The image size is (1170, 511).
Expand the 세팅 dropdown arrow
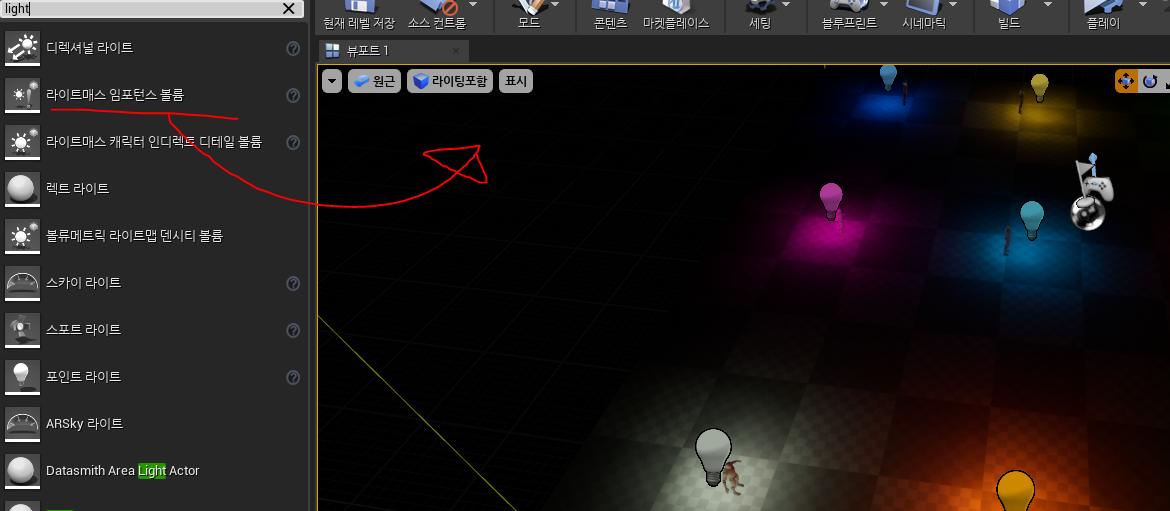coord(785,4)
